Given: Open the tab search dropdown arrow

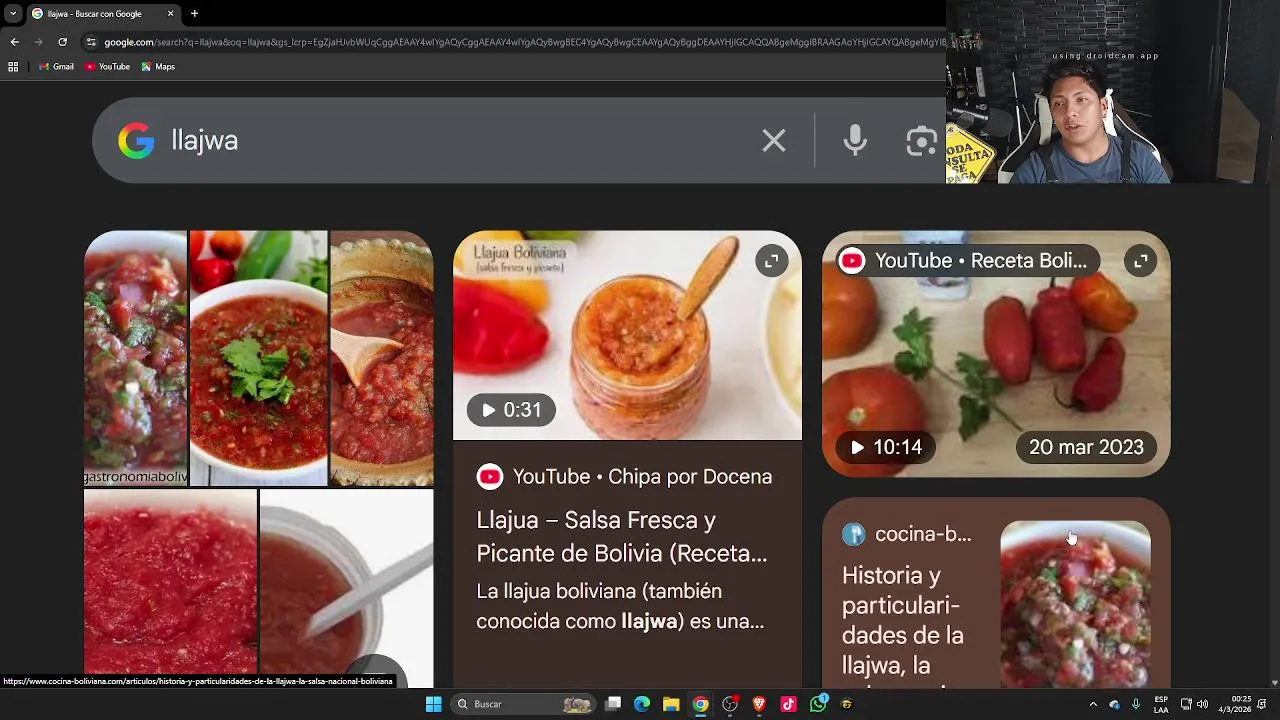Looking at the screenshot, I should [12, 14].
